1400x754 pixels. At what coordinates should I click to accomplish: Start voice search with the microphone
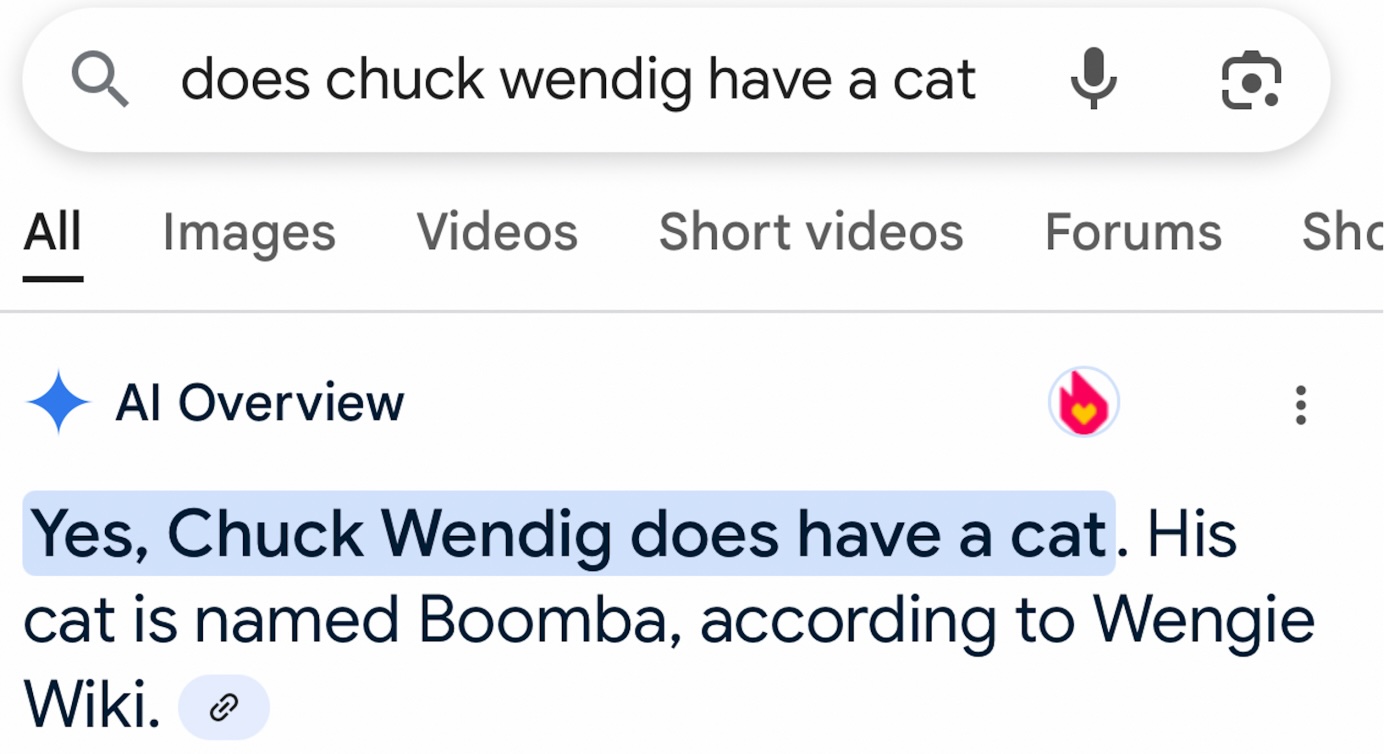(1093, 79)
